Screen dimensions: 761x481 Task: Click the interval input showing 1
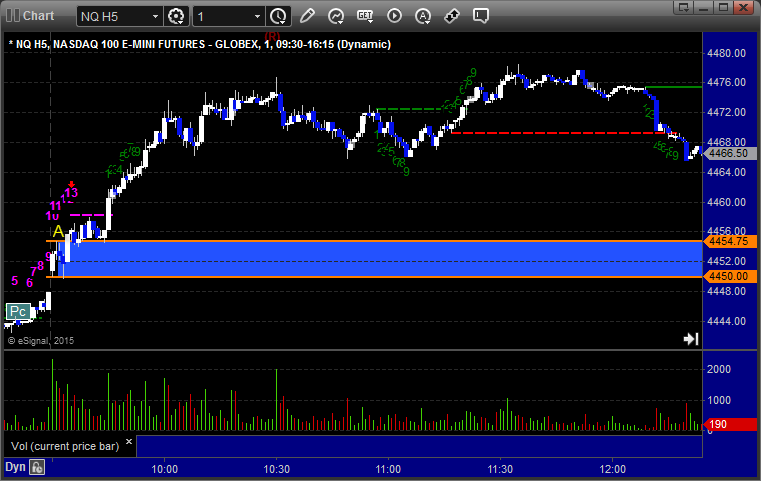click(x=223, y=17)
